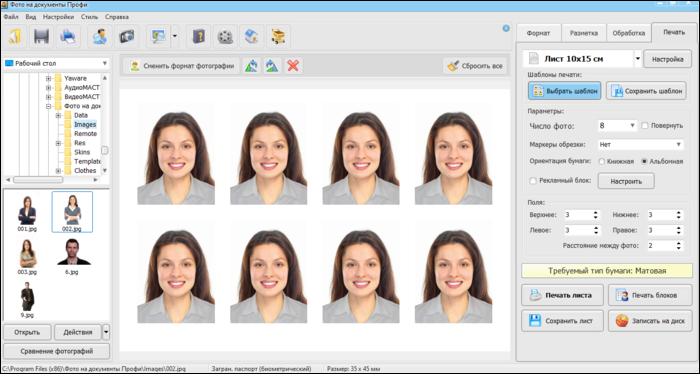Open the Настройки menu
Image resolution: width=700 pixels, height=374 pixels.
tap(58, 17)
